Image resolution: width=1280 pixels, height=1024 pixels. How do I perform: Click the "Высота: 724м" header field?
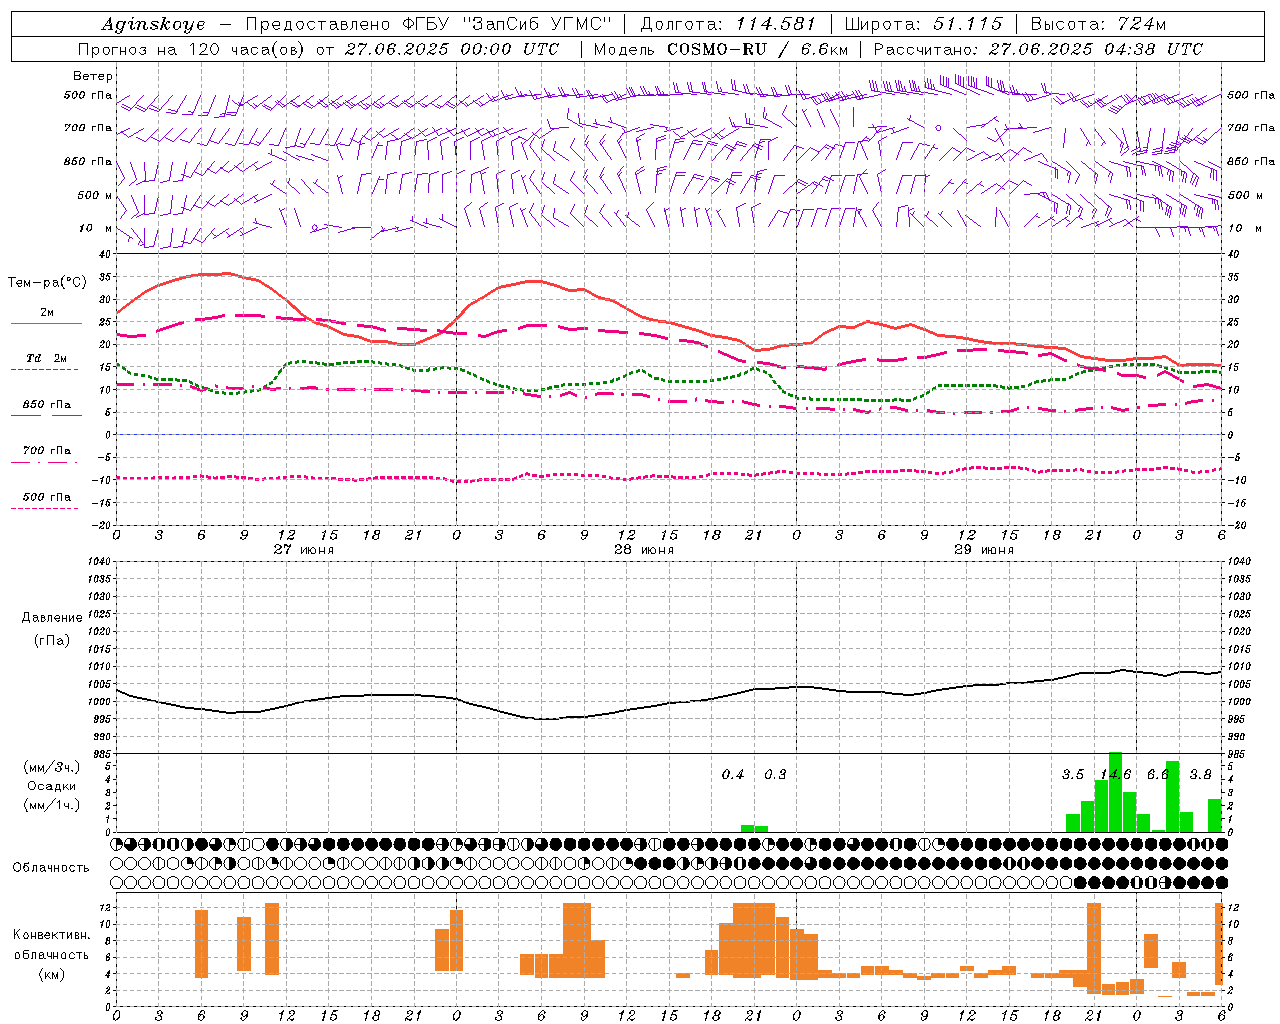coord(1098,24)
